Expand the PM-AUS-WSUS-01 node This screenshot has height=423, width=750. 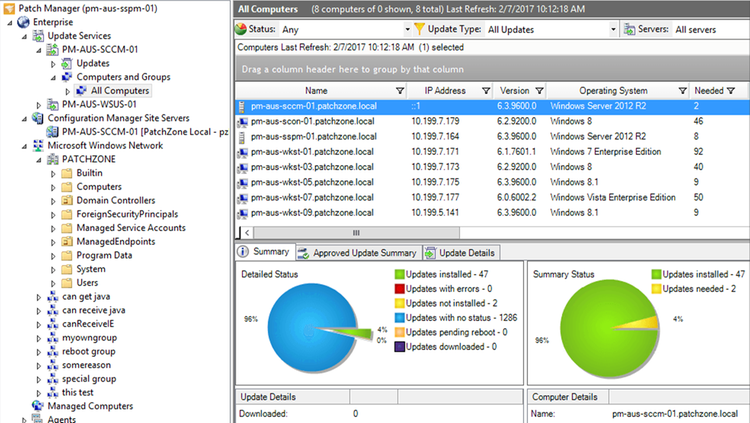[x=39, y=105]
